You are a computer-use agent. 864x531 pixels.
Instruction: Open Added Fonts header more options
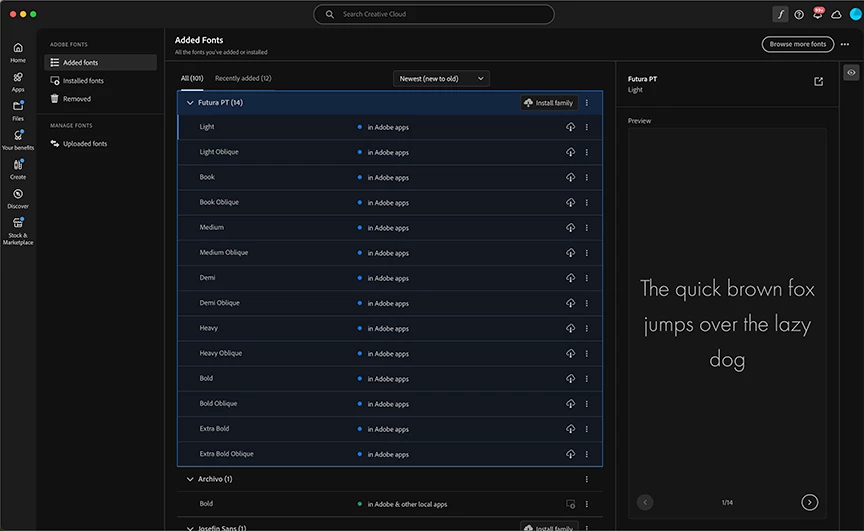pyautogui.click(x=845, y=44)
